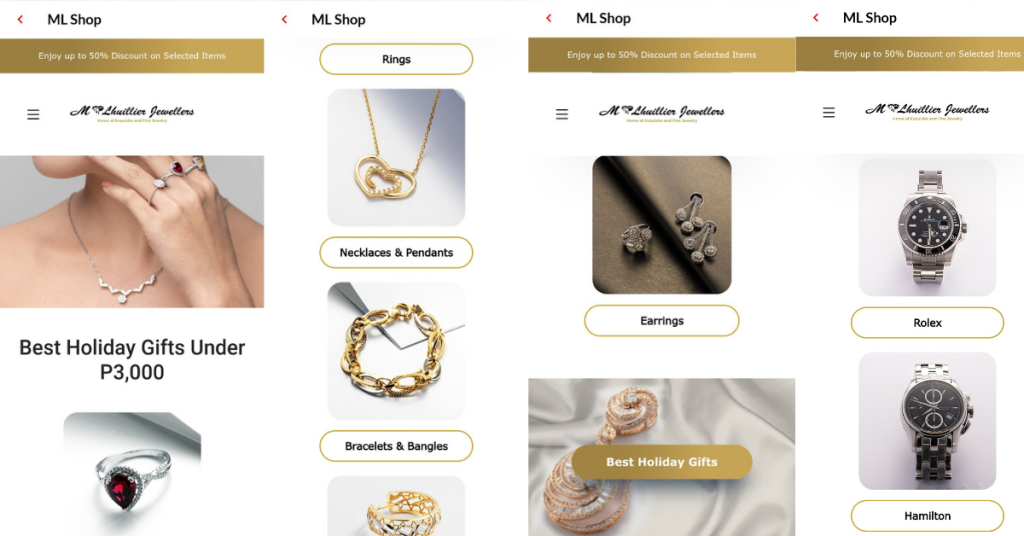
Task: Tap the Rolex Submariner watch image
Action: click(x=927, y=227)
